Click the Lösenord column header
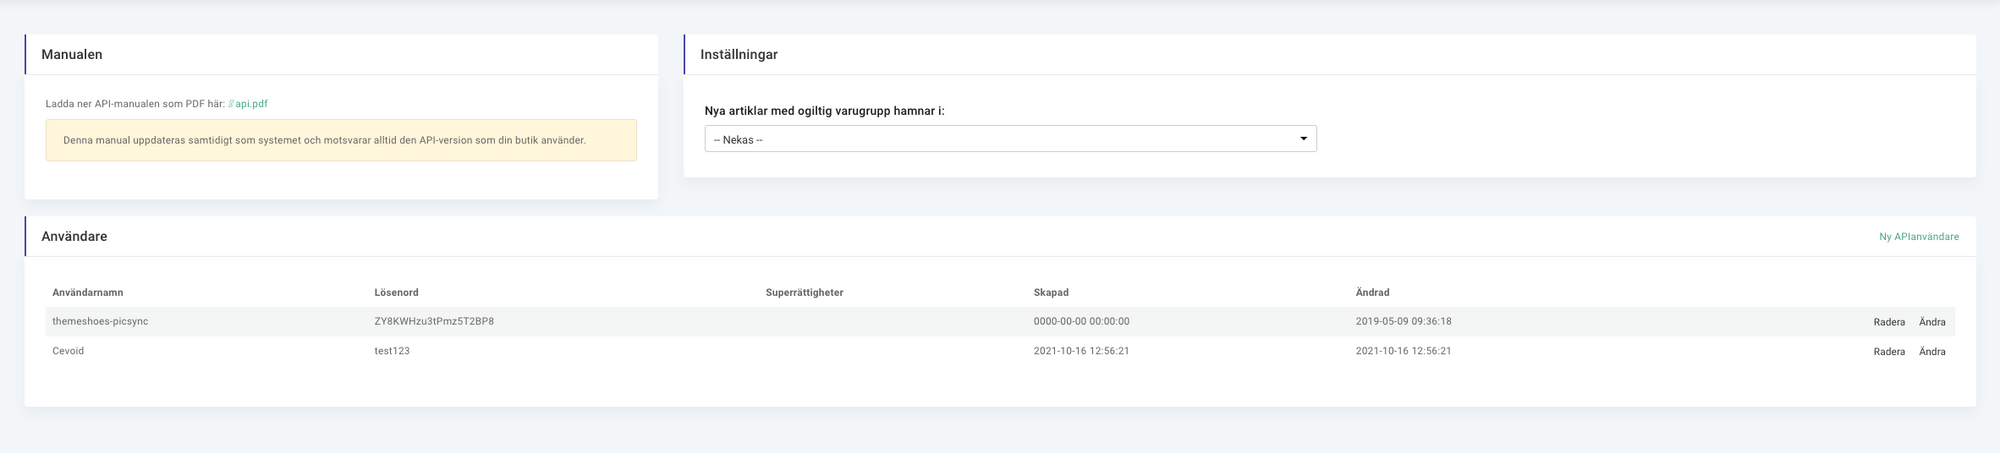This screenshot has height=453, width=2000. 396,293
